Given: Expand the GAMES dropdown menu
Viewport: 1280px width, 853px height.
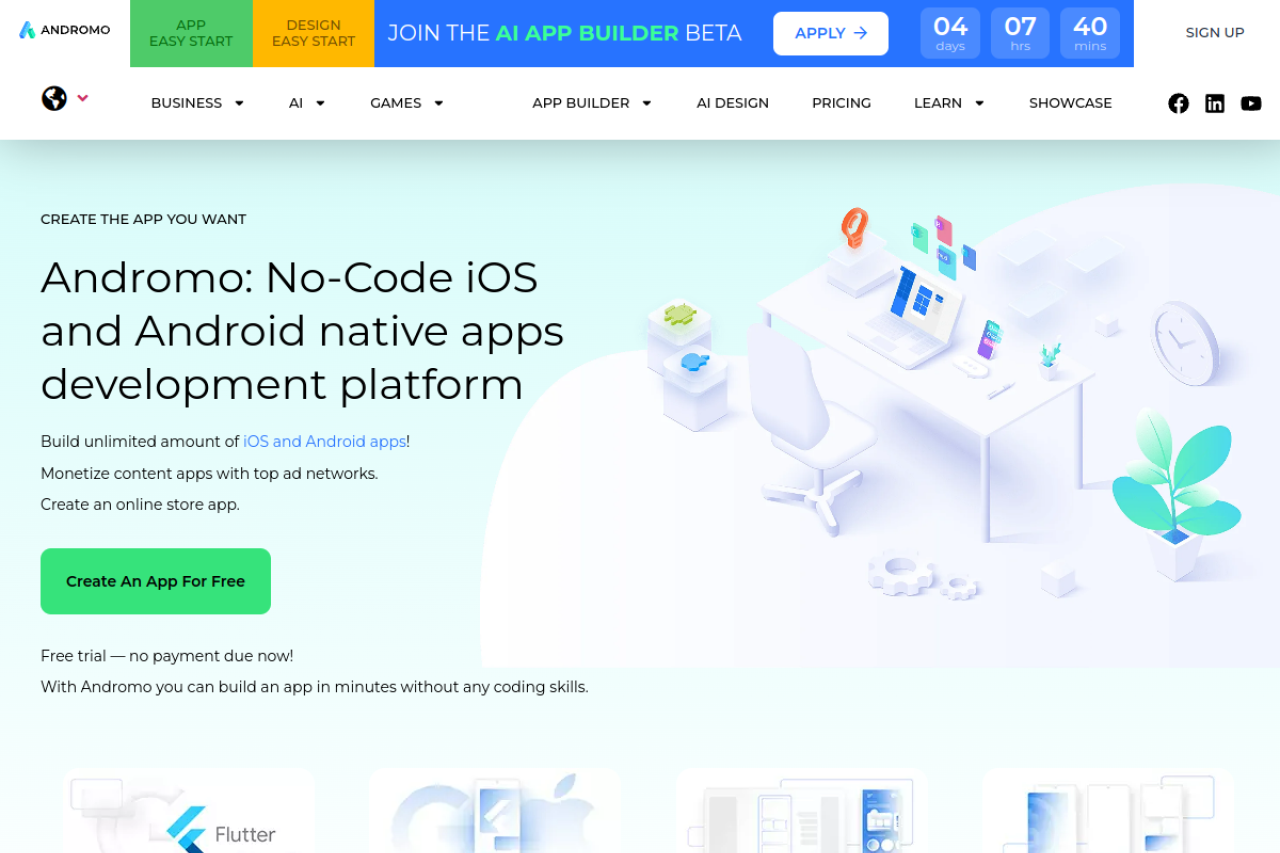Looking at the screenshot, I should coord(406,103).
